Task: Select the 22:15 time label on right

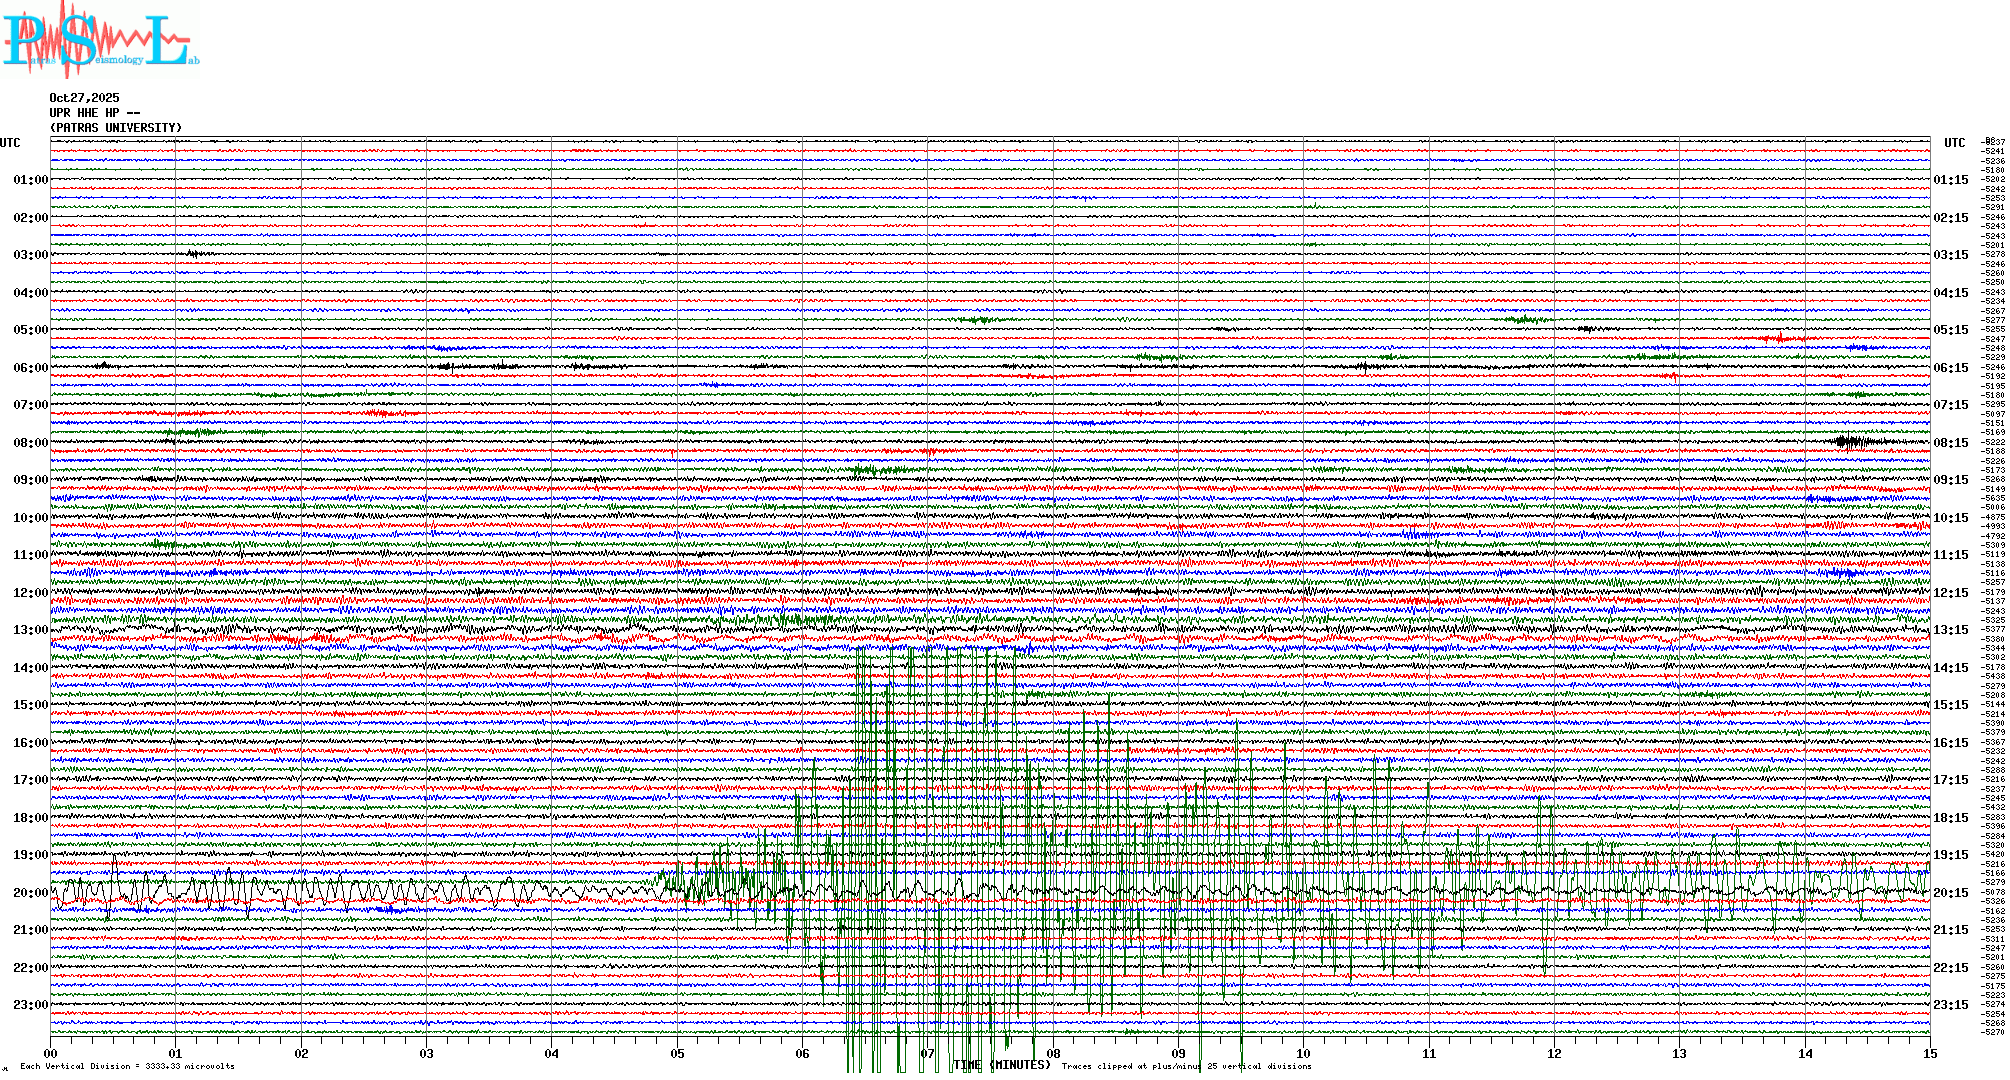Action: pyautogui.click(x=1950, y=968)
